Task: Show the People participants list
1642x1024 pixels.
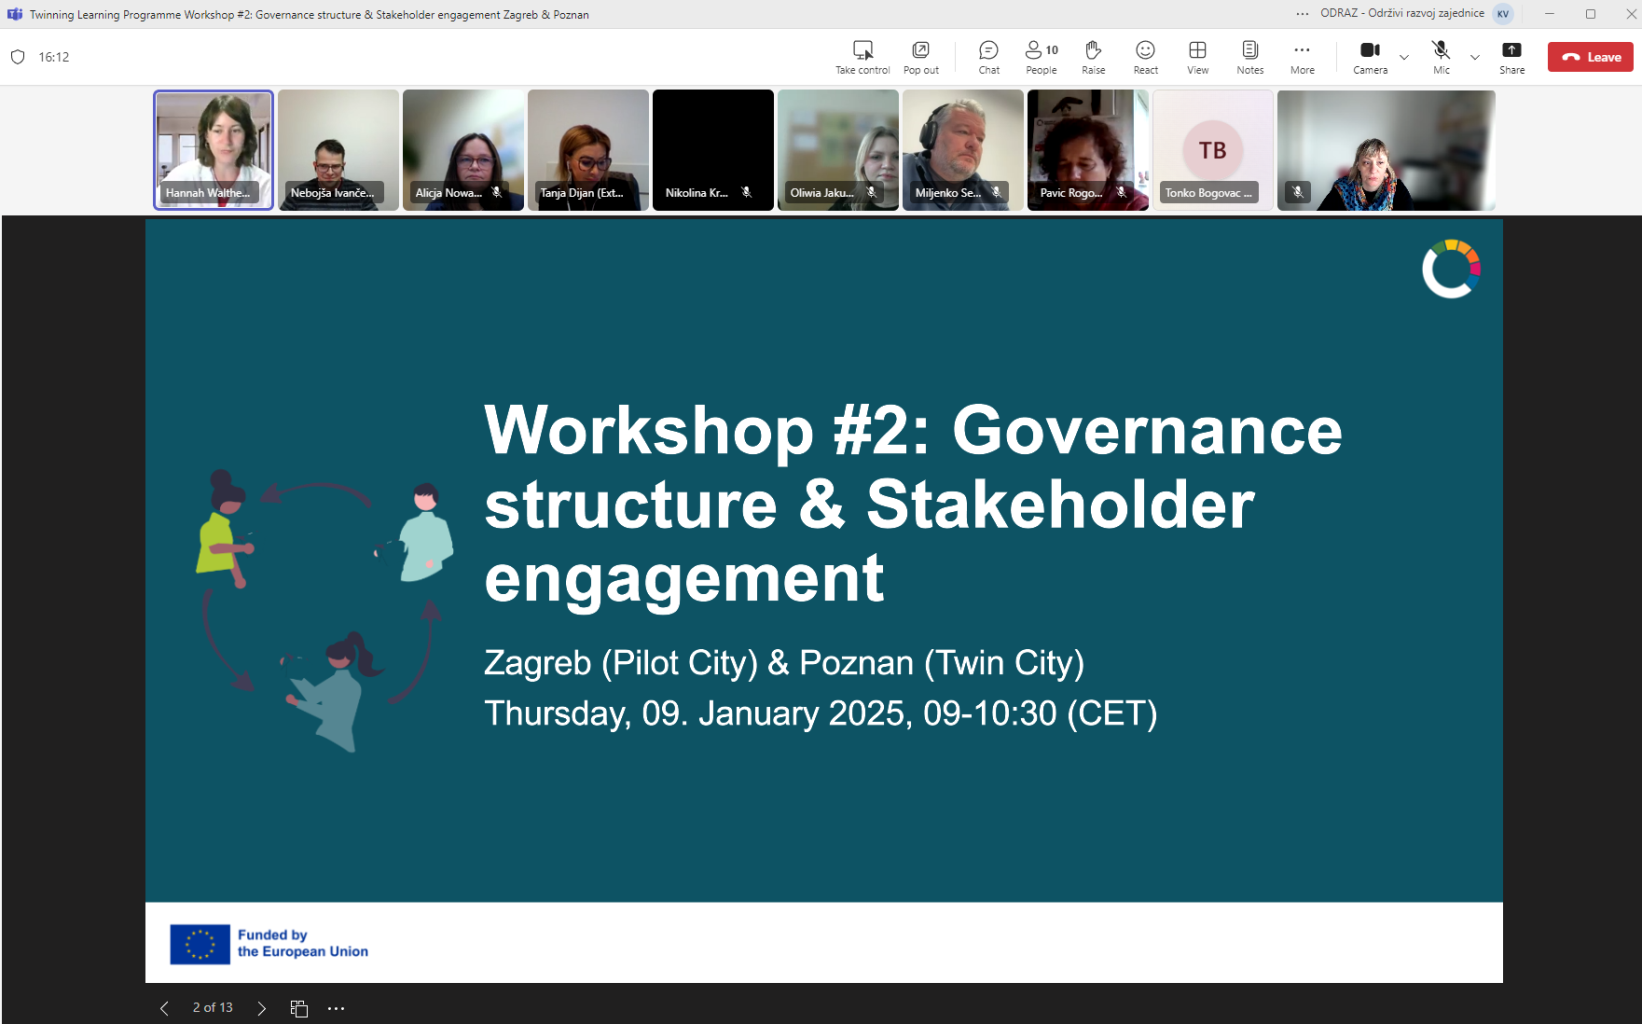Action: coord(1041,57)
